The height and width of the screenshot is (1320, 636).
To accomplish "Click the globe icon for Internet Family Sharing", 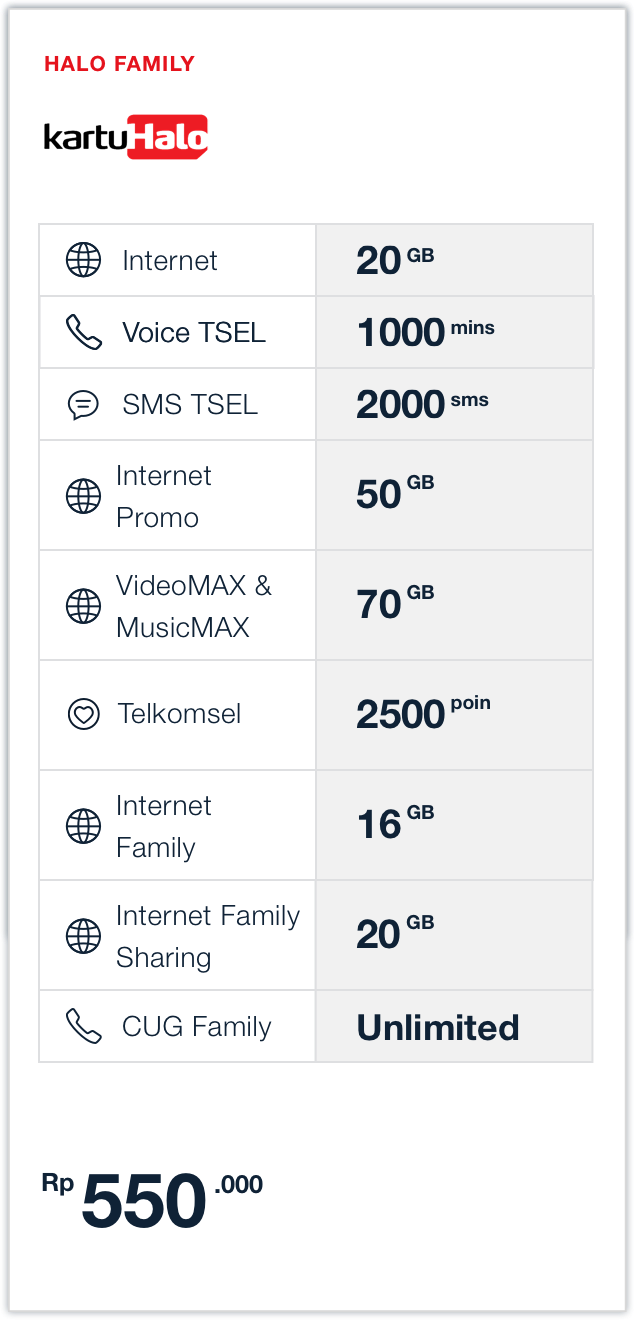I will (x=83, y=936).
